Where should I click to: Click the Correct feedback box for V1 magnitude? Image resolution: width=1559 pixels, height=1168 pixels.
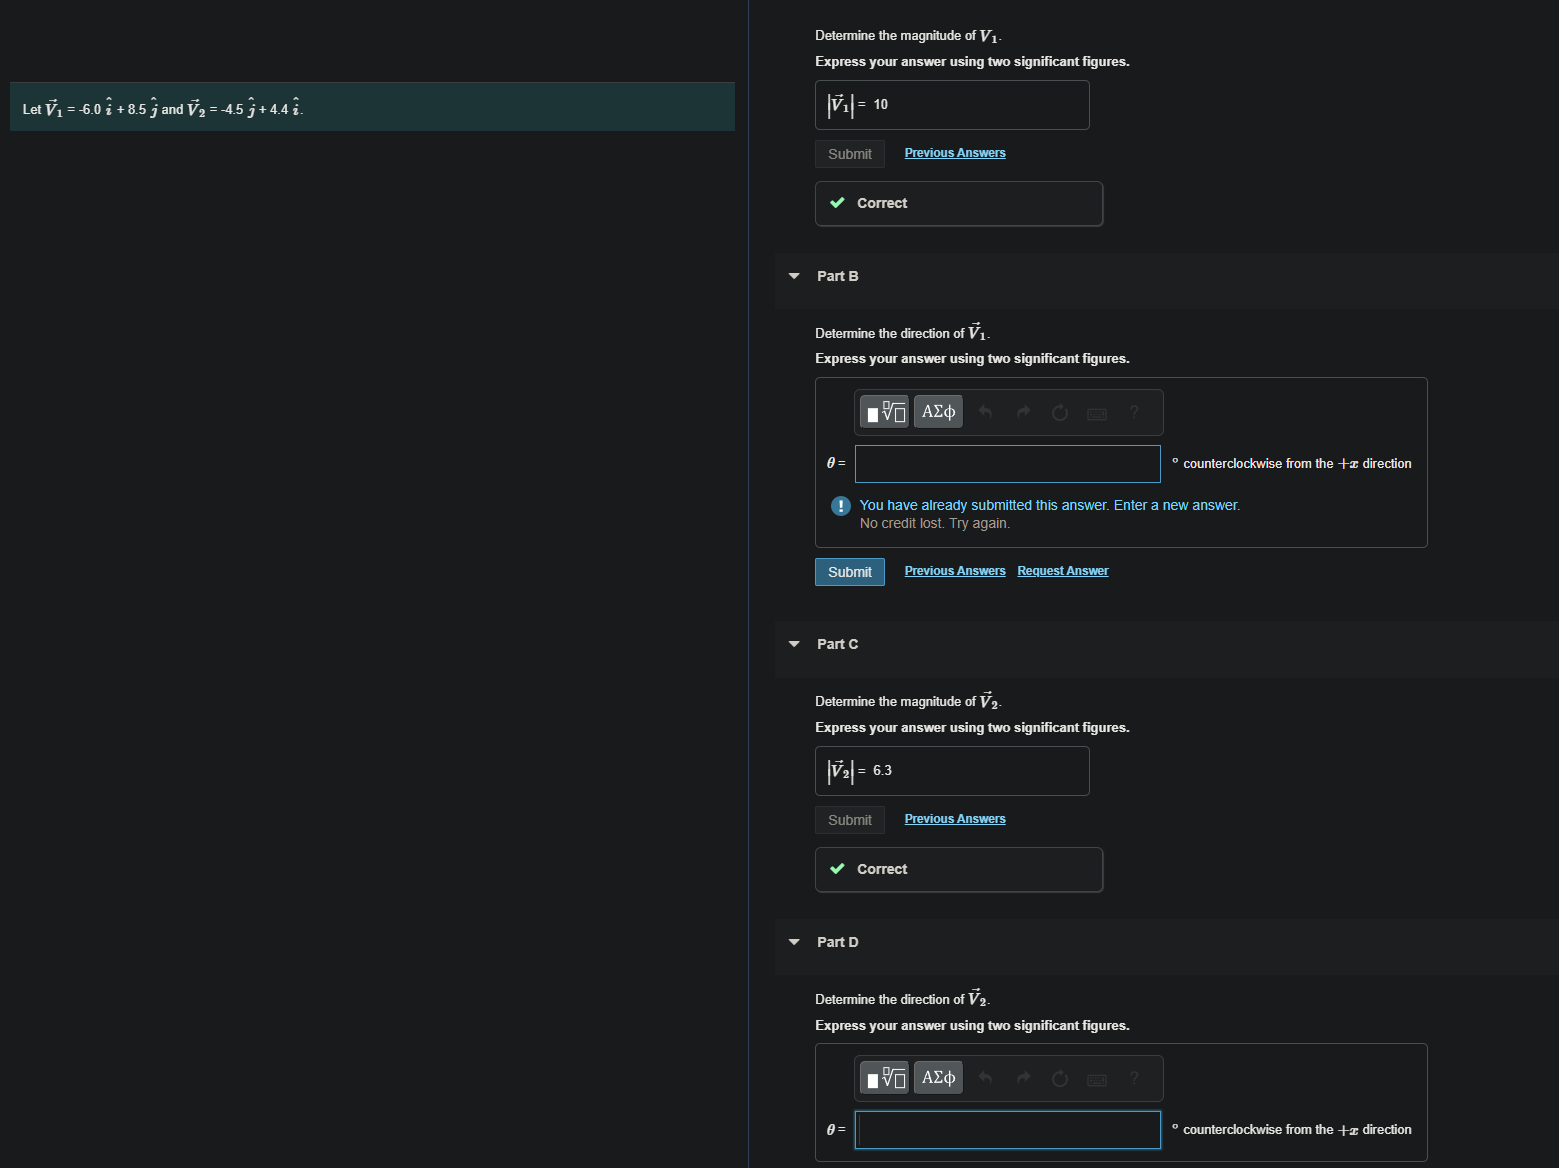coord(959,204)
